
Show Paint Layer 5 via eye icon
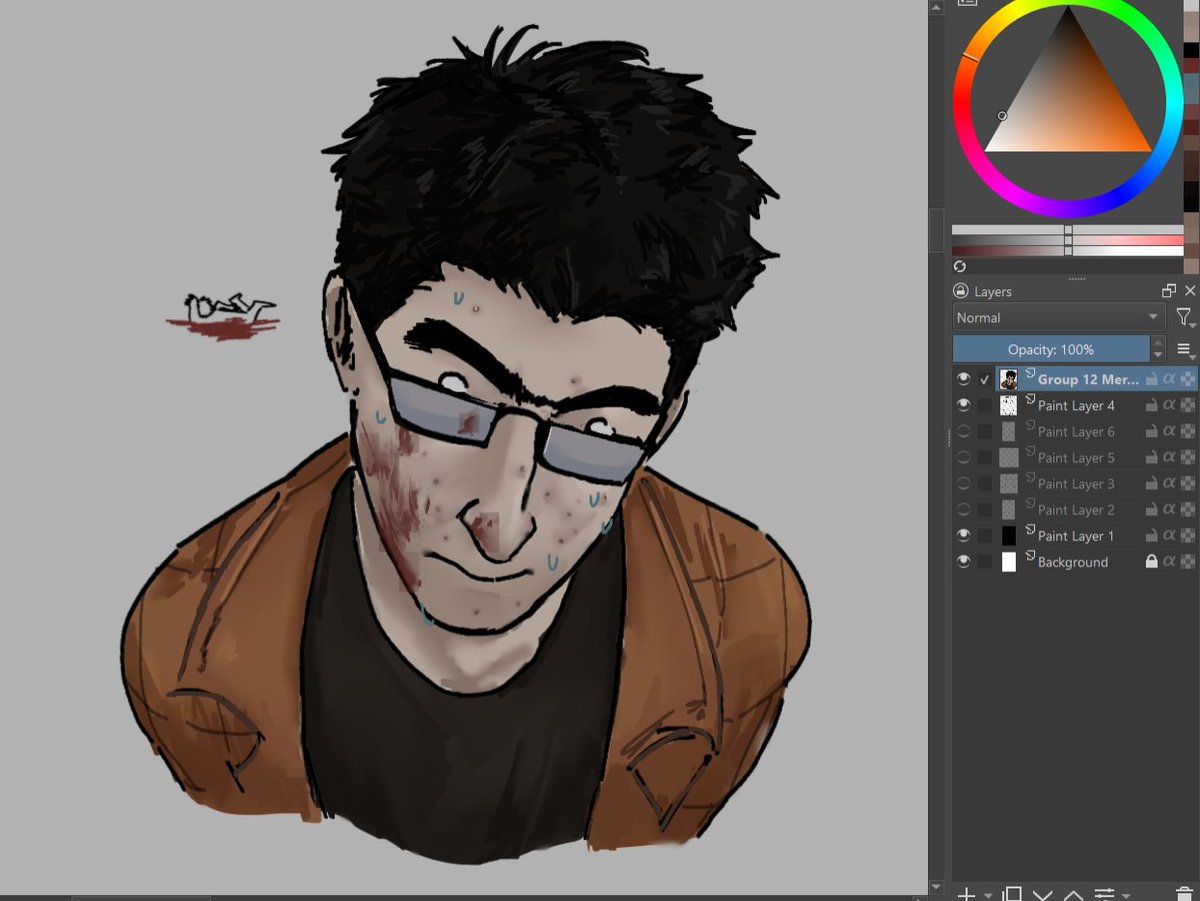tap(963, 457)
